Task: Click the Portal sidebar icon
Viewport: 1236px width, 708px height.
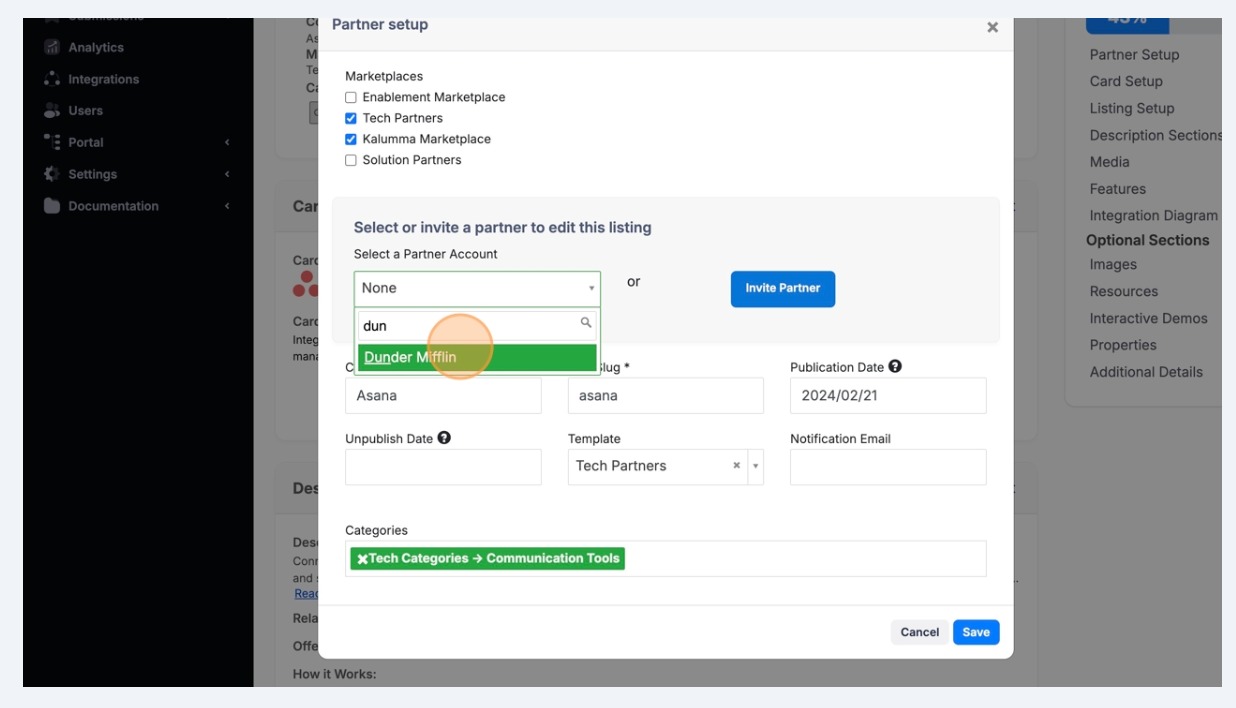Action: [52, 142]
